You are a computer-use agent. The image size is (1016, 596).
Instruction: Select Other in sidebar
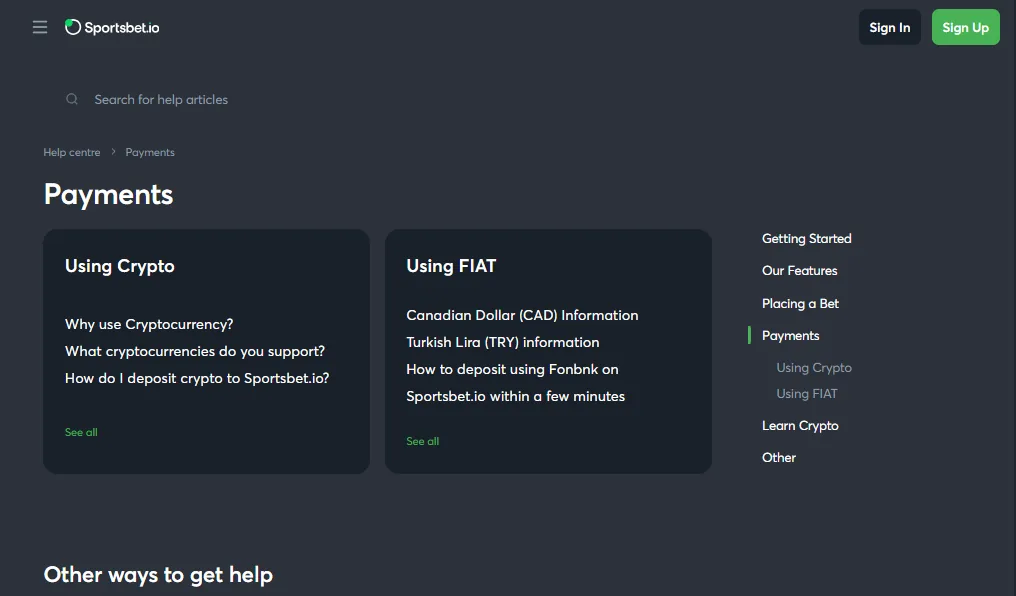[x=779, y=457]
